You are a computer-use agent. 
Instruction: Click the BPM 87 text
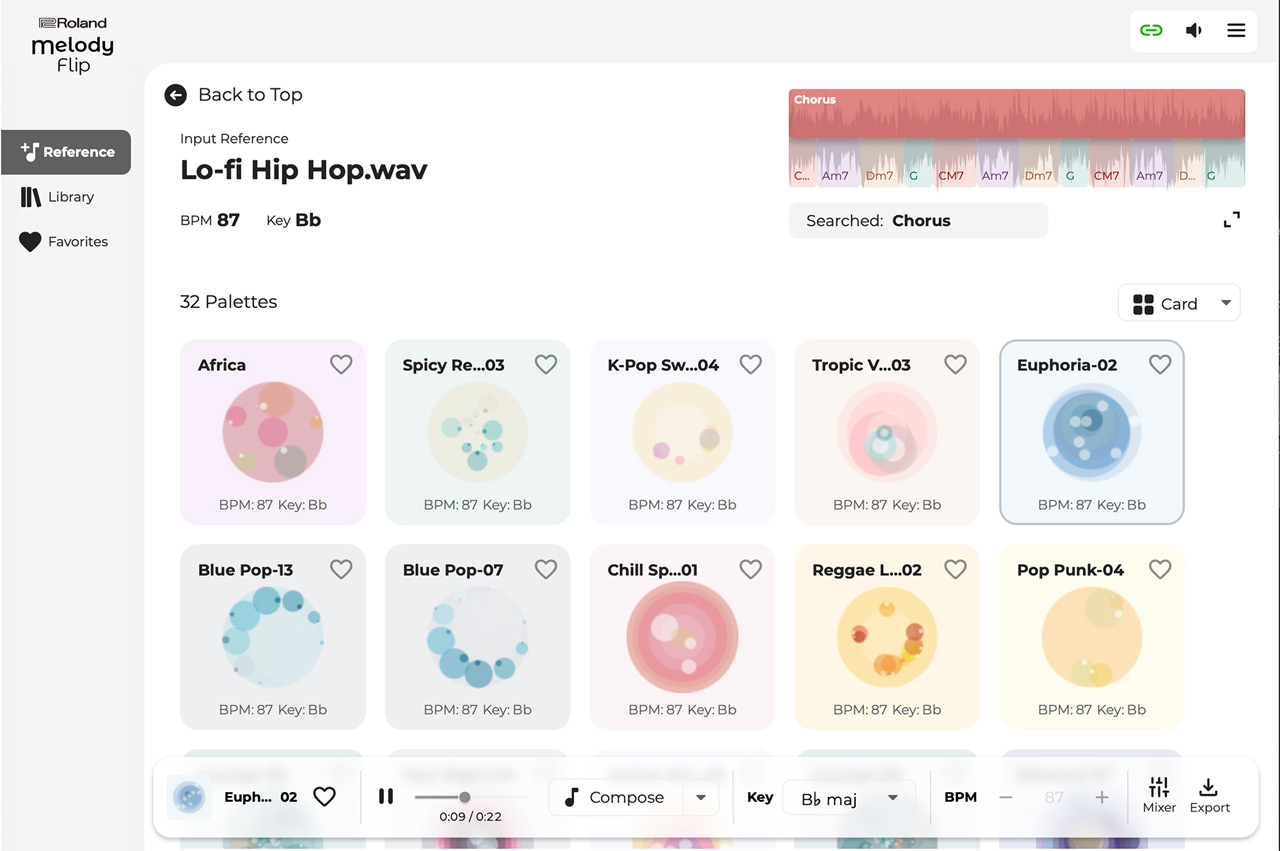click(x=210, y=220)
